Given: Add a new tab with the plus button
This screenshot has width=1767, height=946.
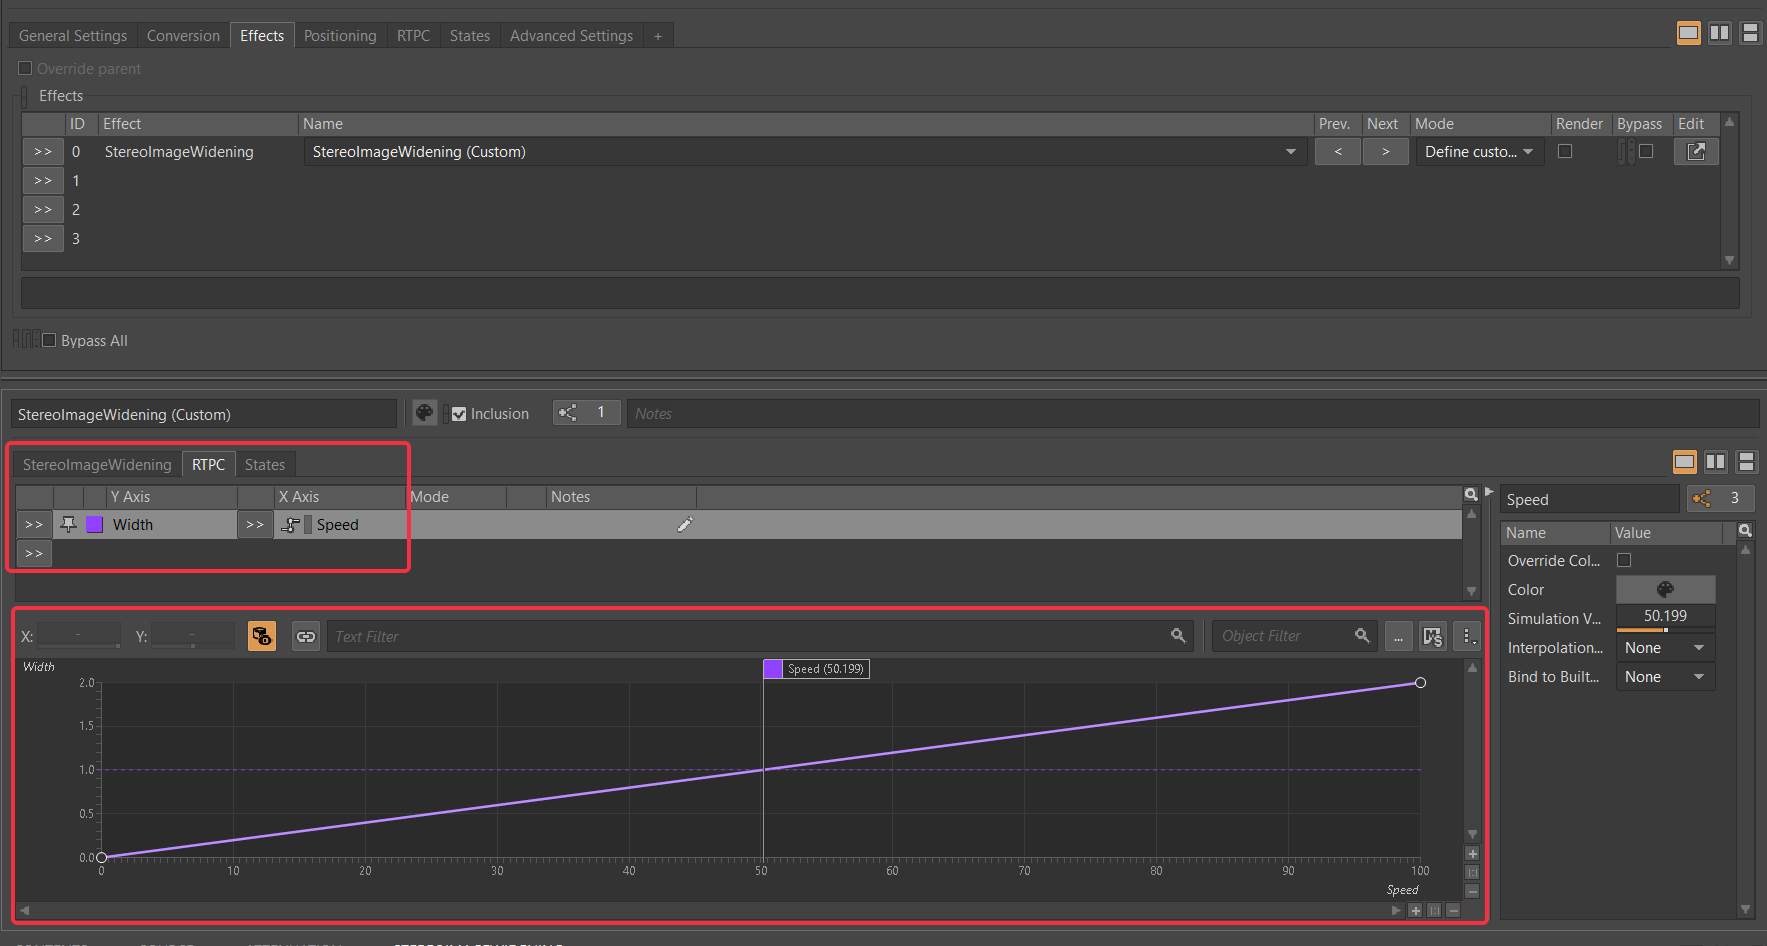Looking at the screenshot, I should click(658, 36).
